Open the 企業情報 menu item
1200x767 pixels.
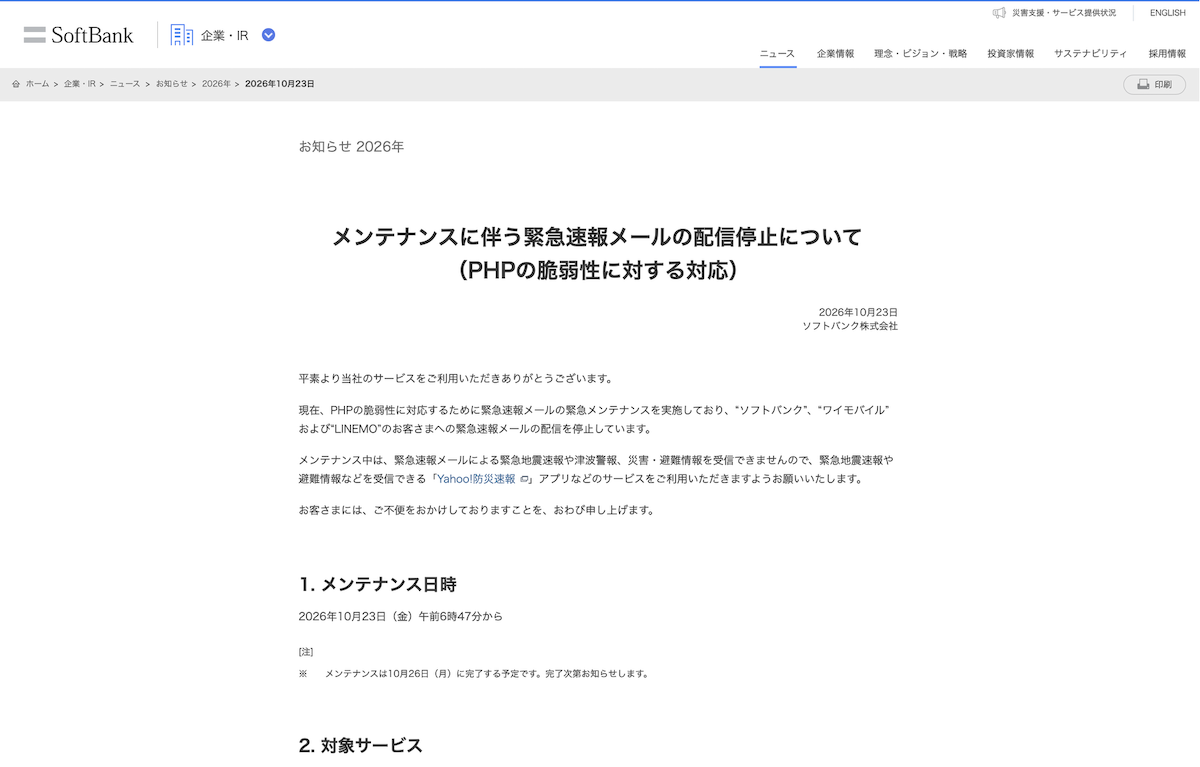click(836, 54)
